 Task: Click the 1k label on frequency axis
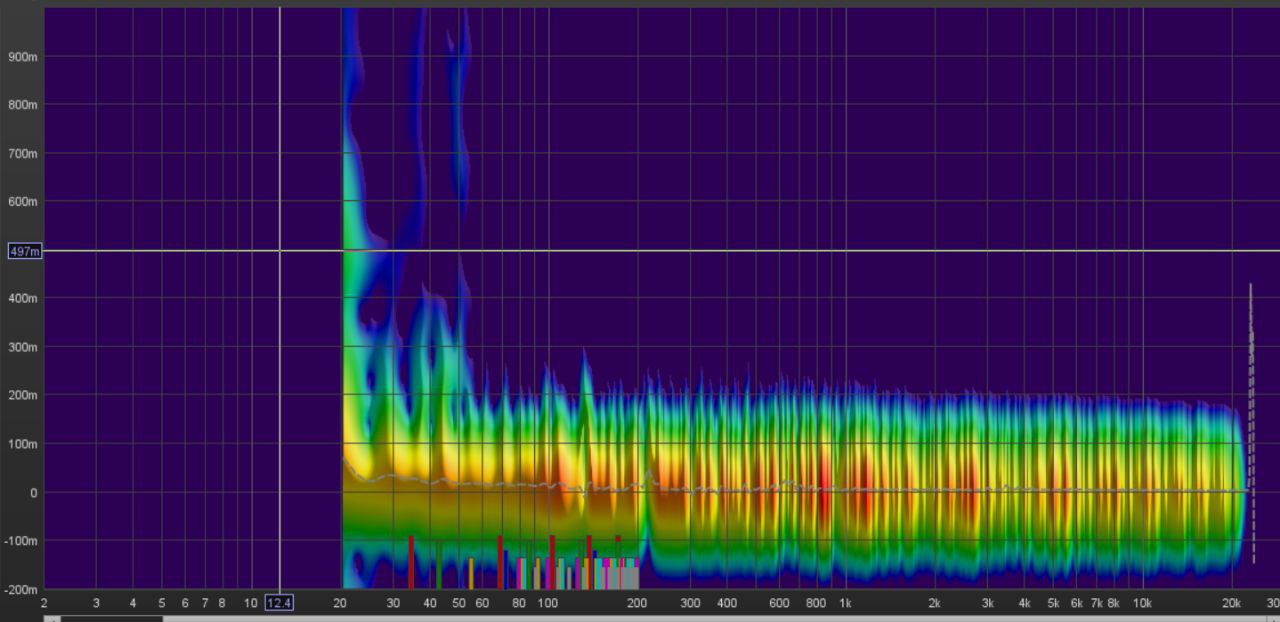coord(845,603)
